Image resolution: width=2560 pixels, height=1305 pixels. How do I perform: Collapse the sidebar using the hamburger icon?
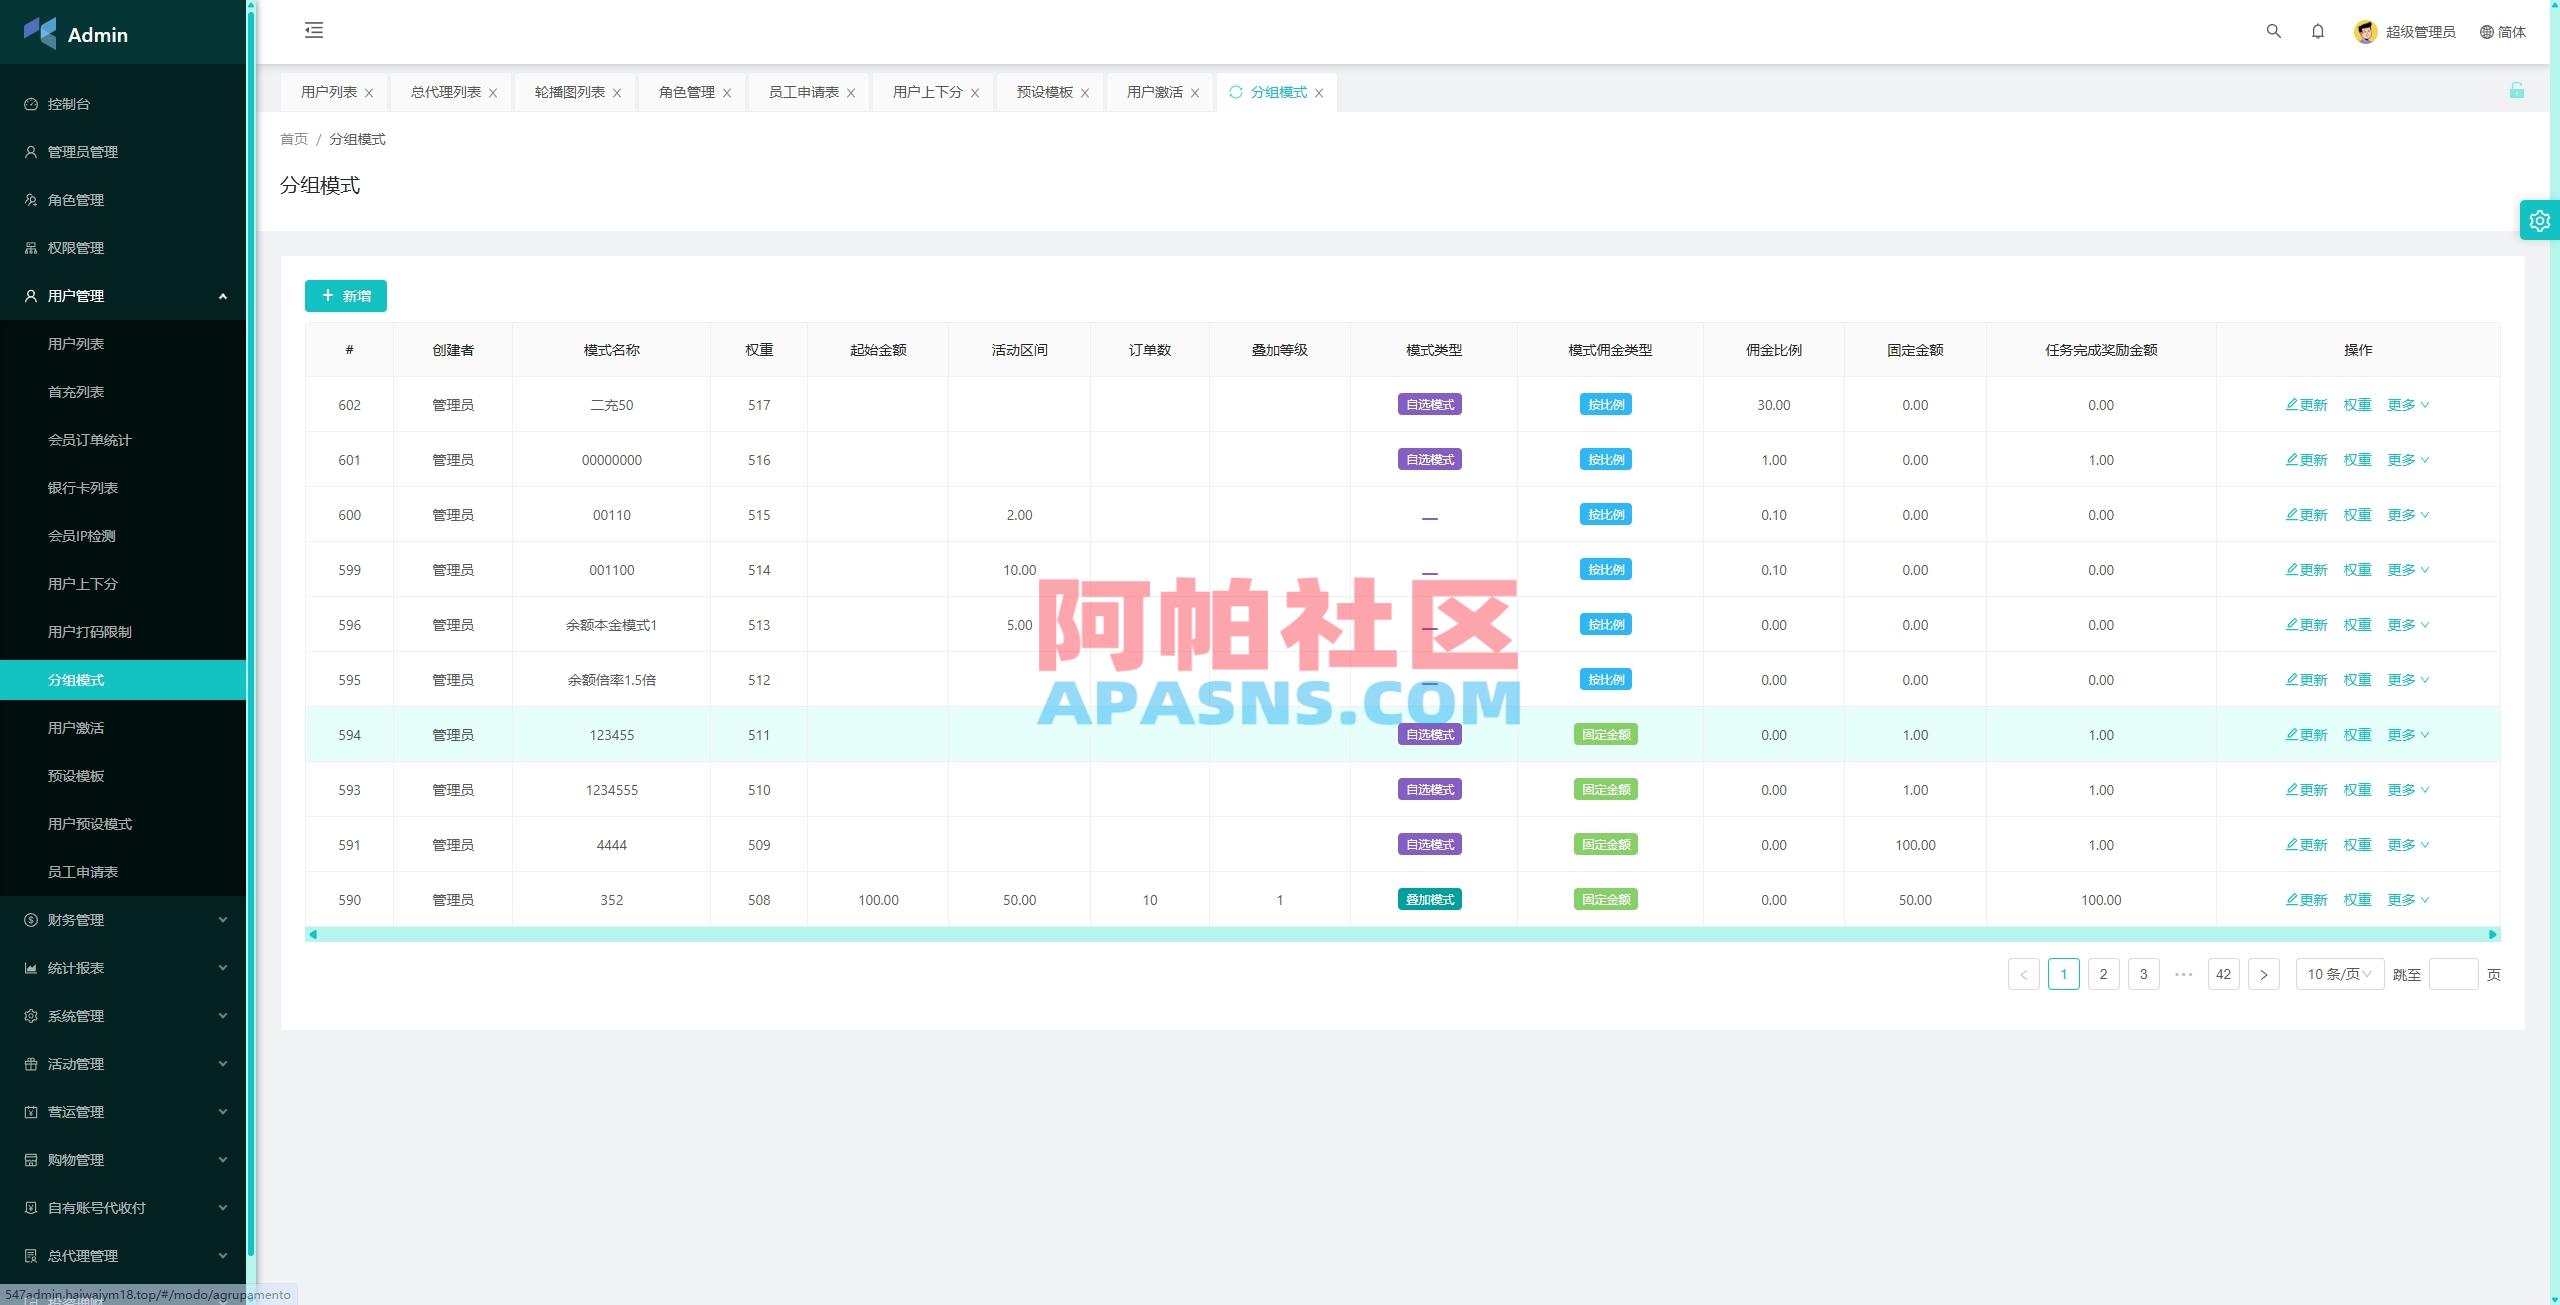[314, 31]
